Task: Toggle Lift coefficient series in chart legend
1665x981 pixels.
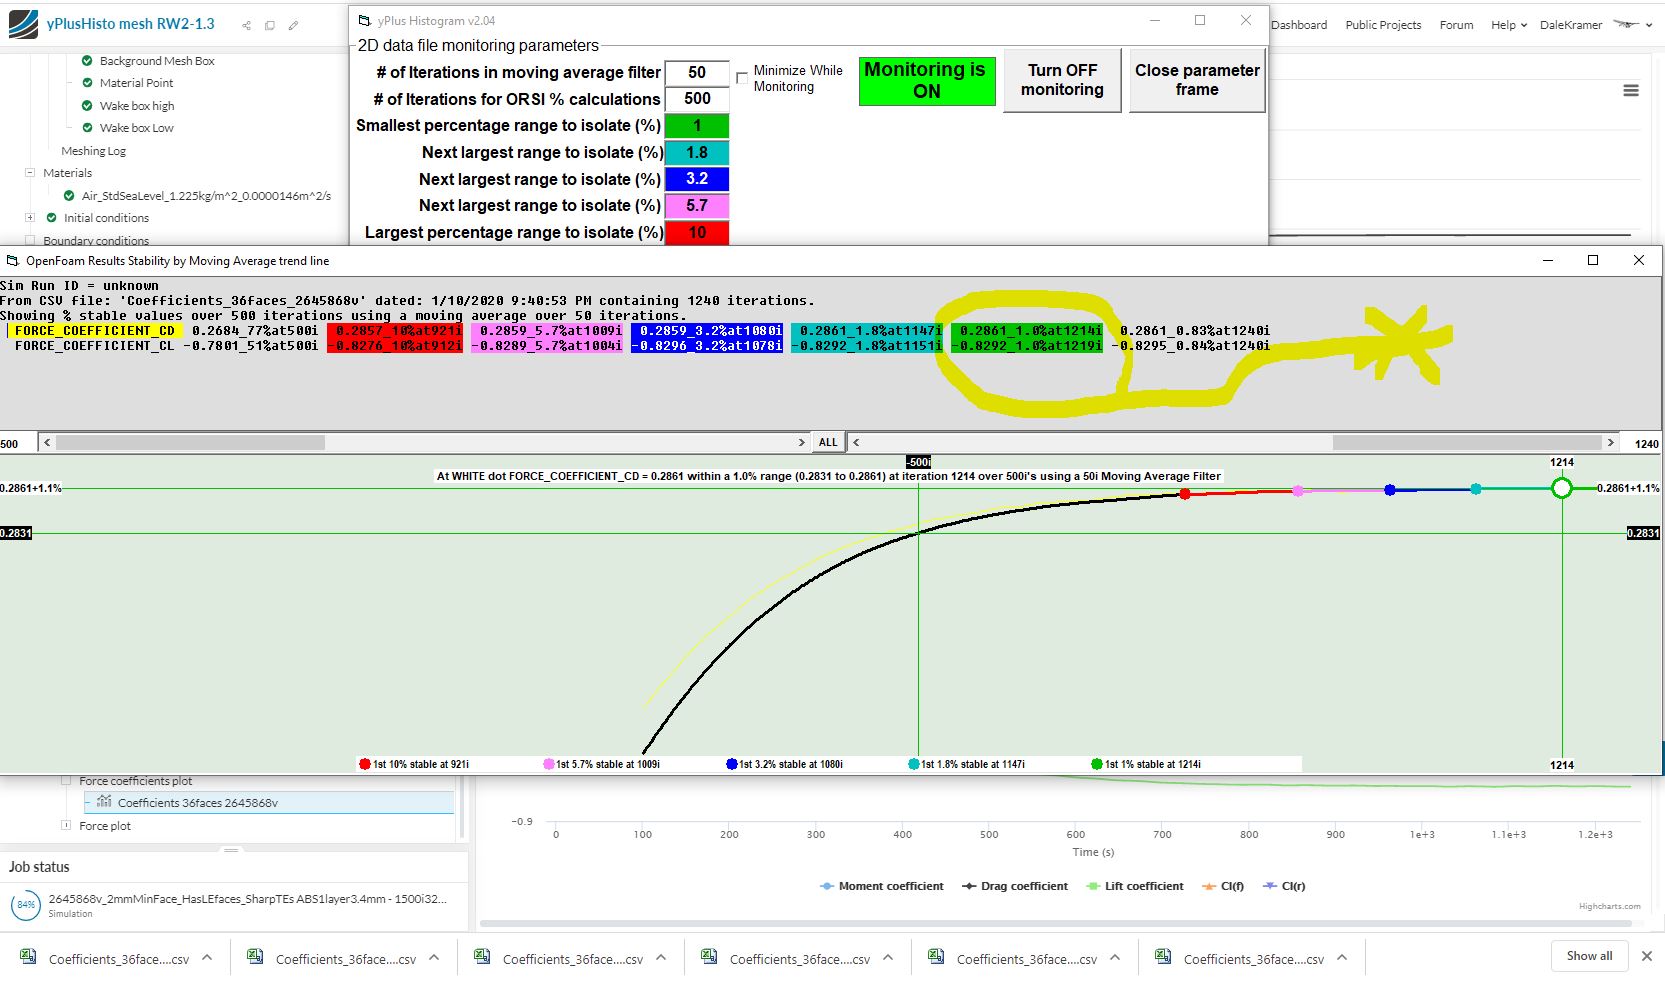Action: pos(1134,886)
